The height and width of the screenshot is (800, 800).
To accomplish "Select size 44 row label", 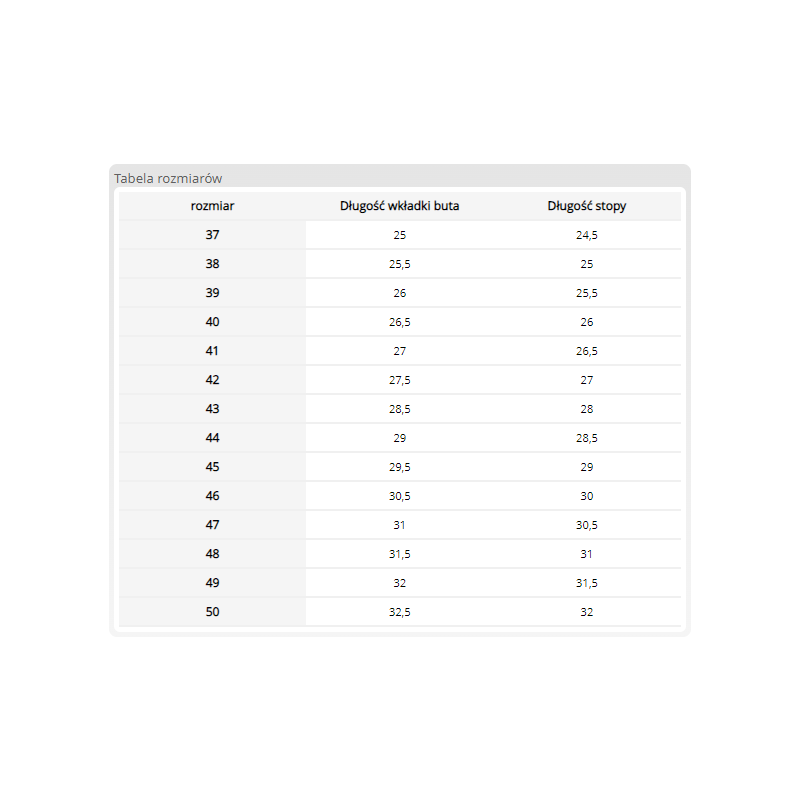I will point(213,438).
